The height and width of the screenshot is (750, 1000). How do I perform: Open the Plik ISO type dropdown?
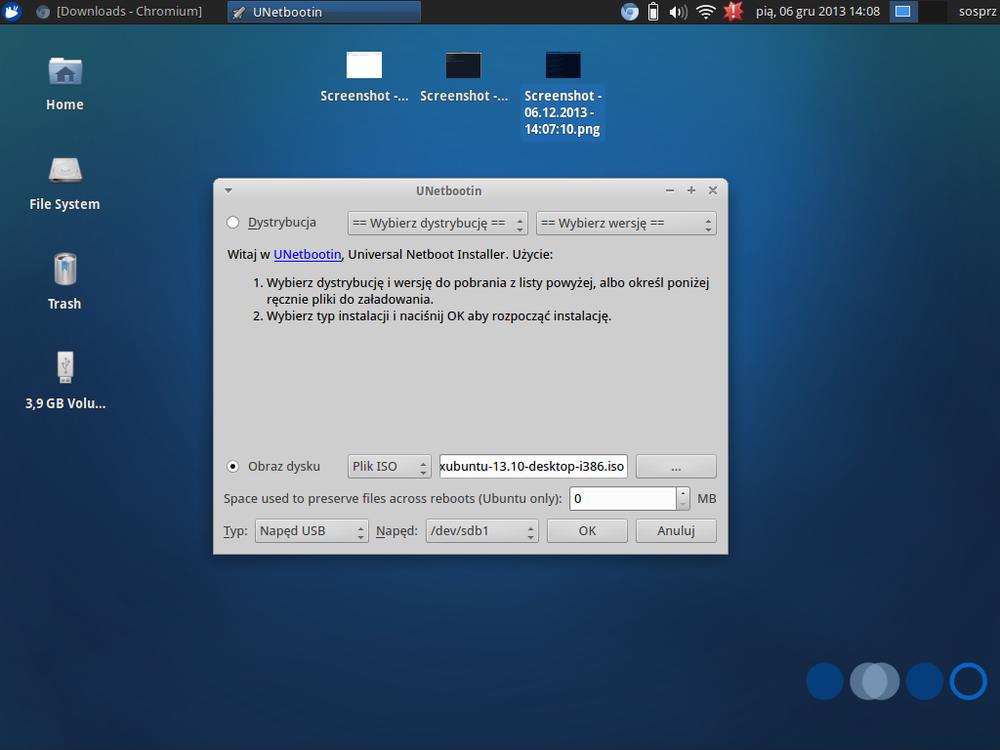[x=390, y=466]
